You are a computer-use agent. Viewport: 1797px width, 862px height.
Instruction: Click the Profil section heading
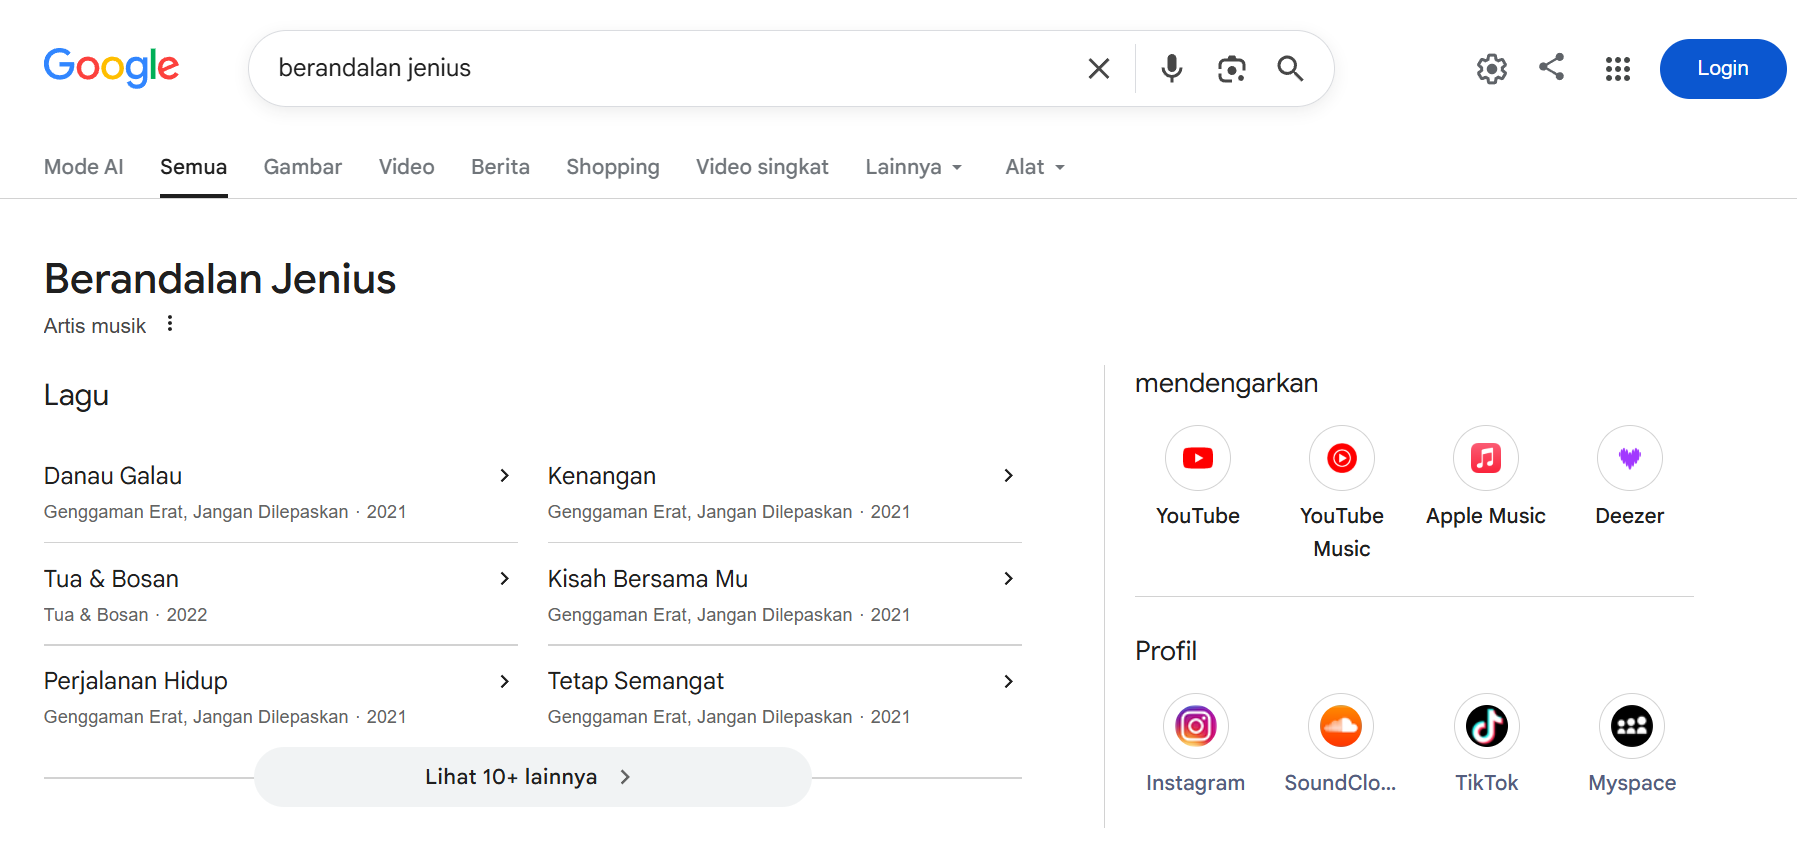point(1166,651)
